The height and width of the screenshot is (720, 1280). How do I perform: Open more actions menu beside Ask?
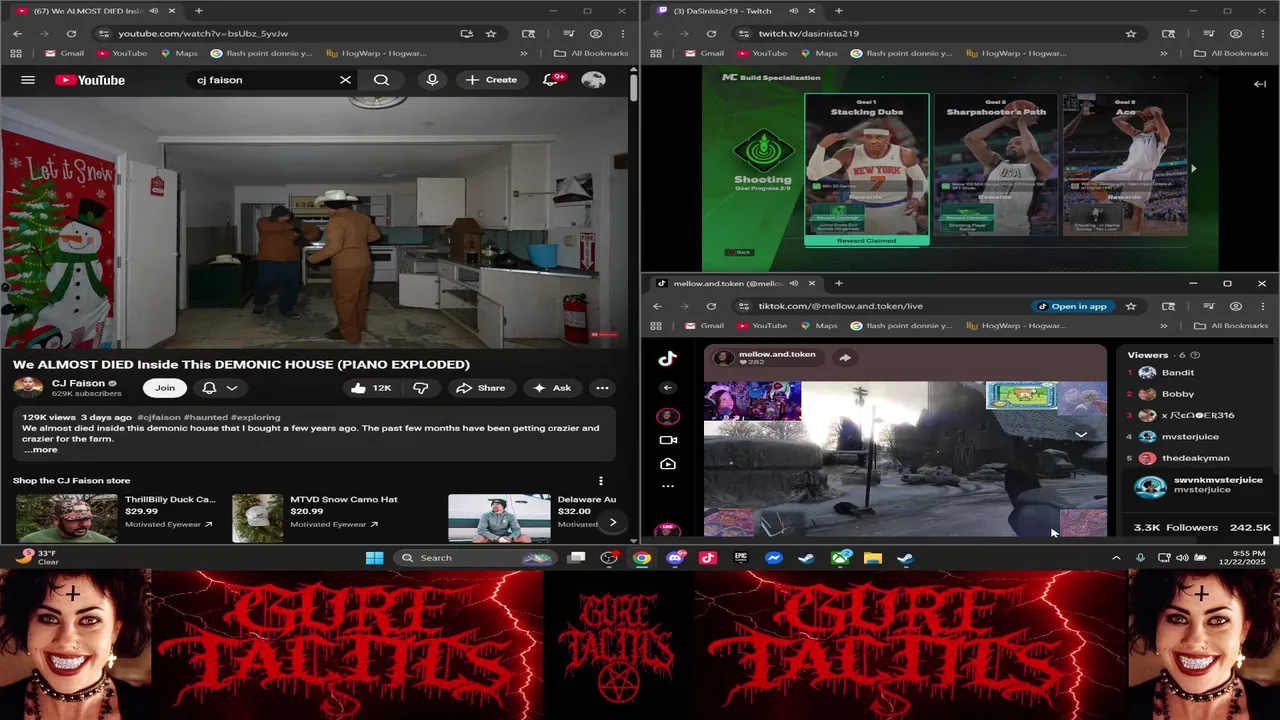click(x=602, y=388)
